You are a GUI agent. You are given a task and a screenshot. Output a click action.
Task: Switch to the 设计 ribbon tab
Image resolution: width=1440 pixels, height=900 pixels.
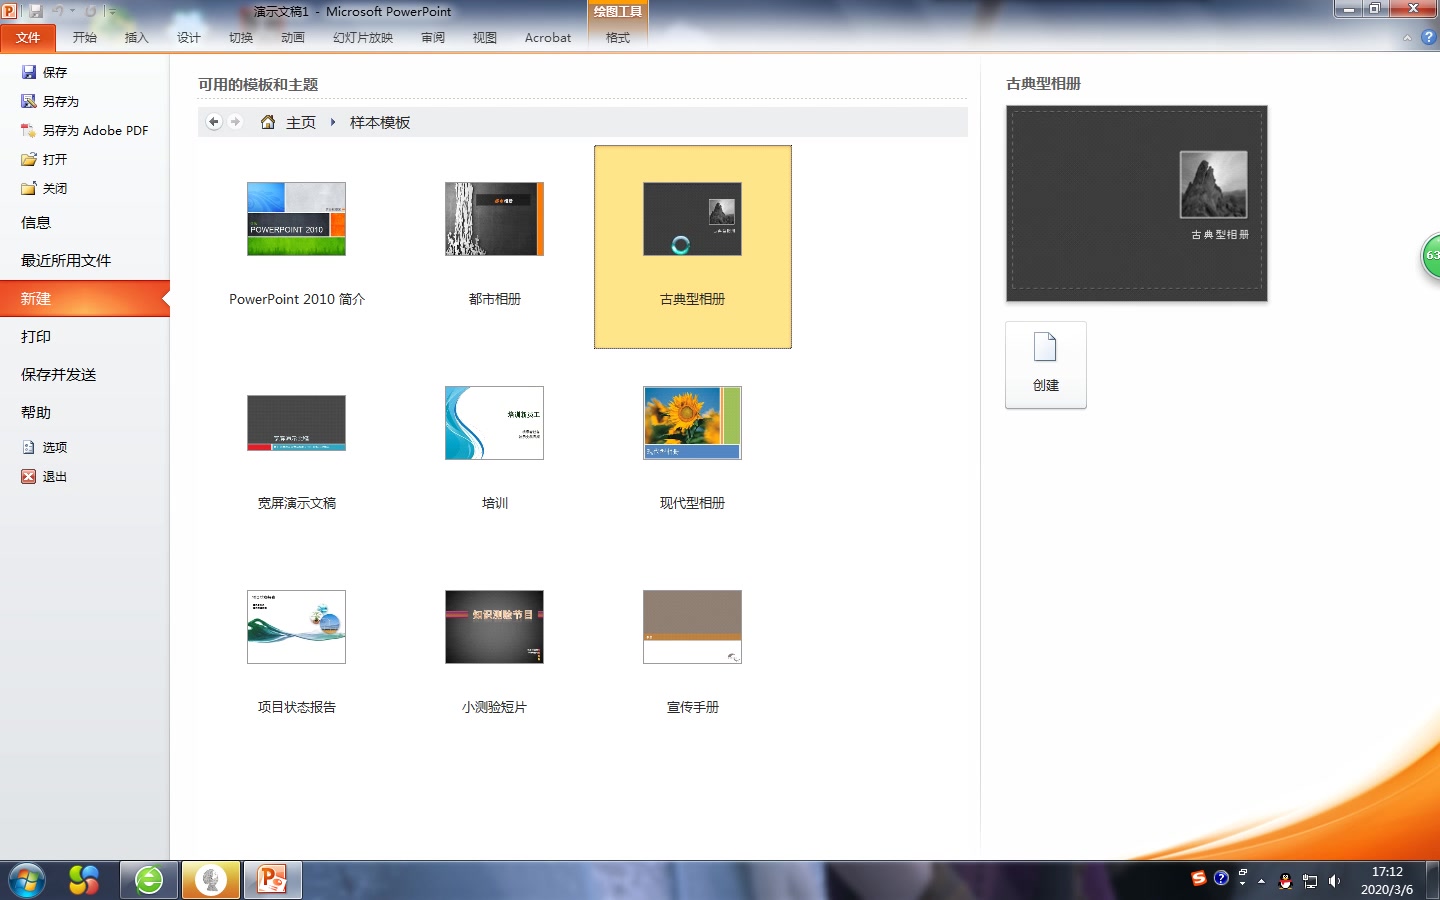[189, 38]
